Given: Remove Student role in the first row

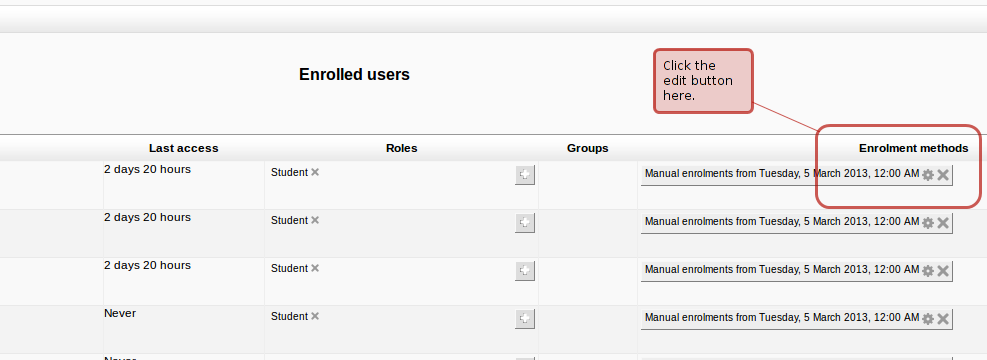Looking at the screenshot, I should pos(315,172).
